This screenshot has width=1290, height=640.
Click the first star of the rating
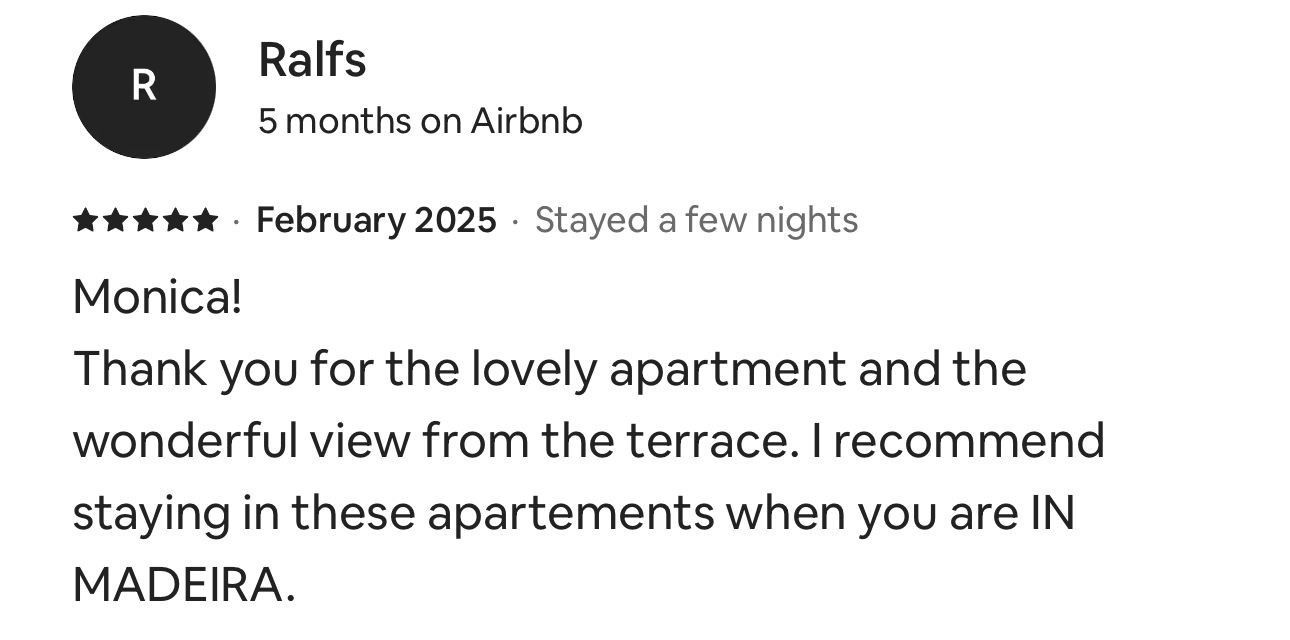pos(85,220)
